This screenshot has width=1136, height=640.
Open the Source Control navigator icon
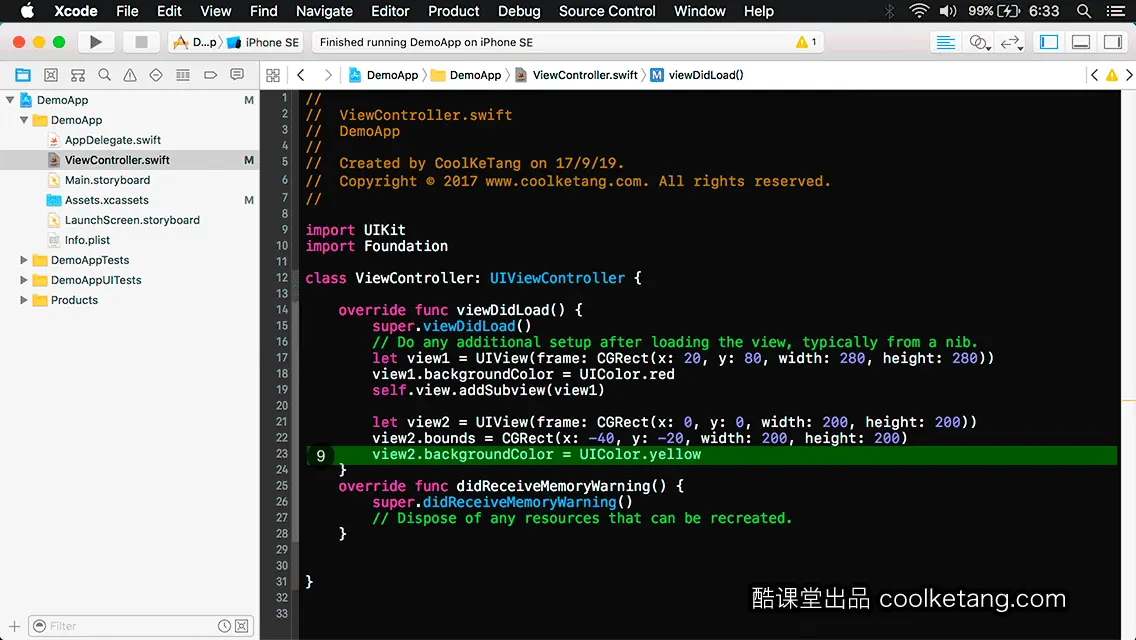click(51, 75)
